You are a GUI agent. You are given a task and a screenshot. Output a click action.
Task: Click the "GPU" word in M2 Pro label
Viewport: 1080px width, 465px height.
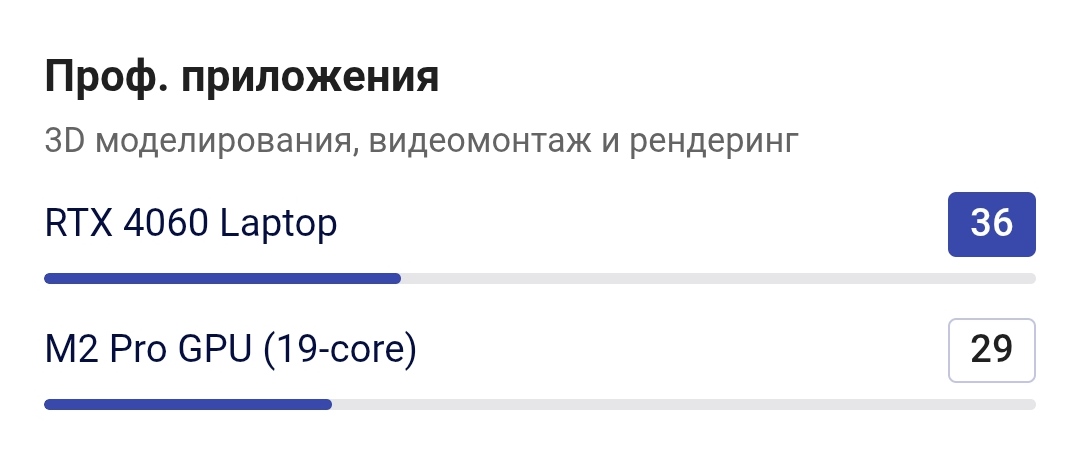point(215,350)
